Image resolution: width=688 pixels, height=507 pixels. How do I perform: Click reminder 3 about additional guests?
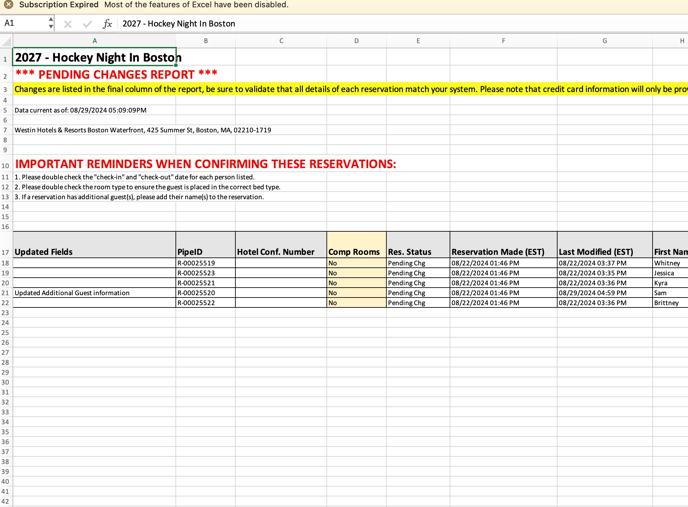pyautogui.click(x=94, y=197)
